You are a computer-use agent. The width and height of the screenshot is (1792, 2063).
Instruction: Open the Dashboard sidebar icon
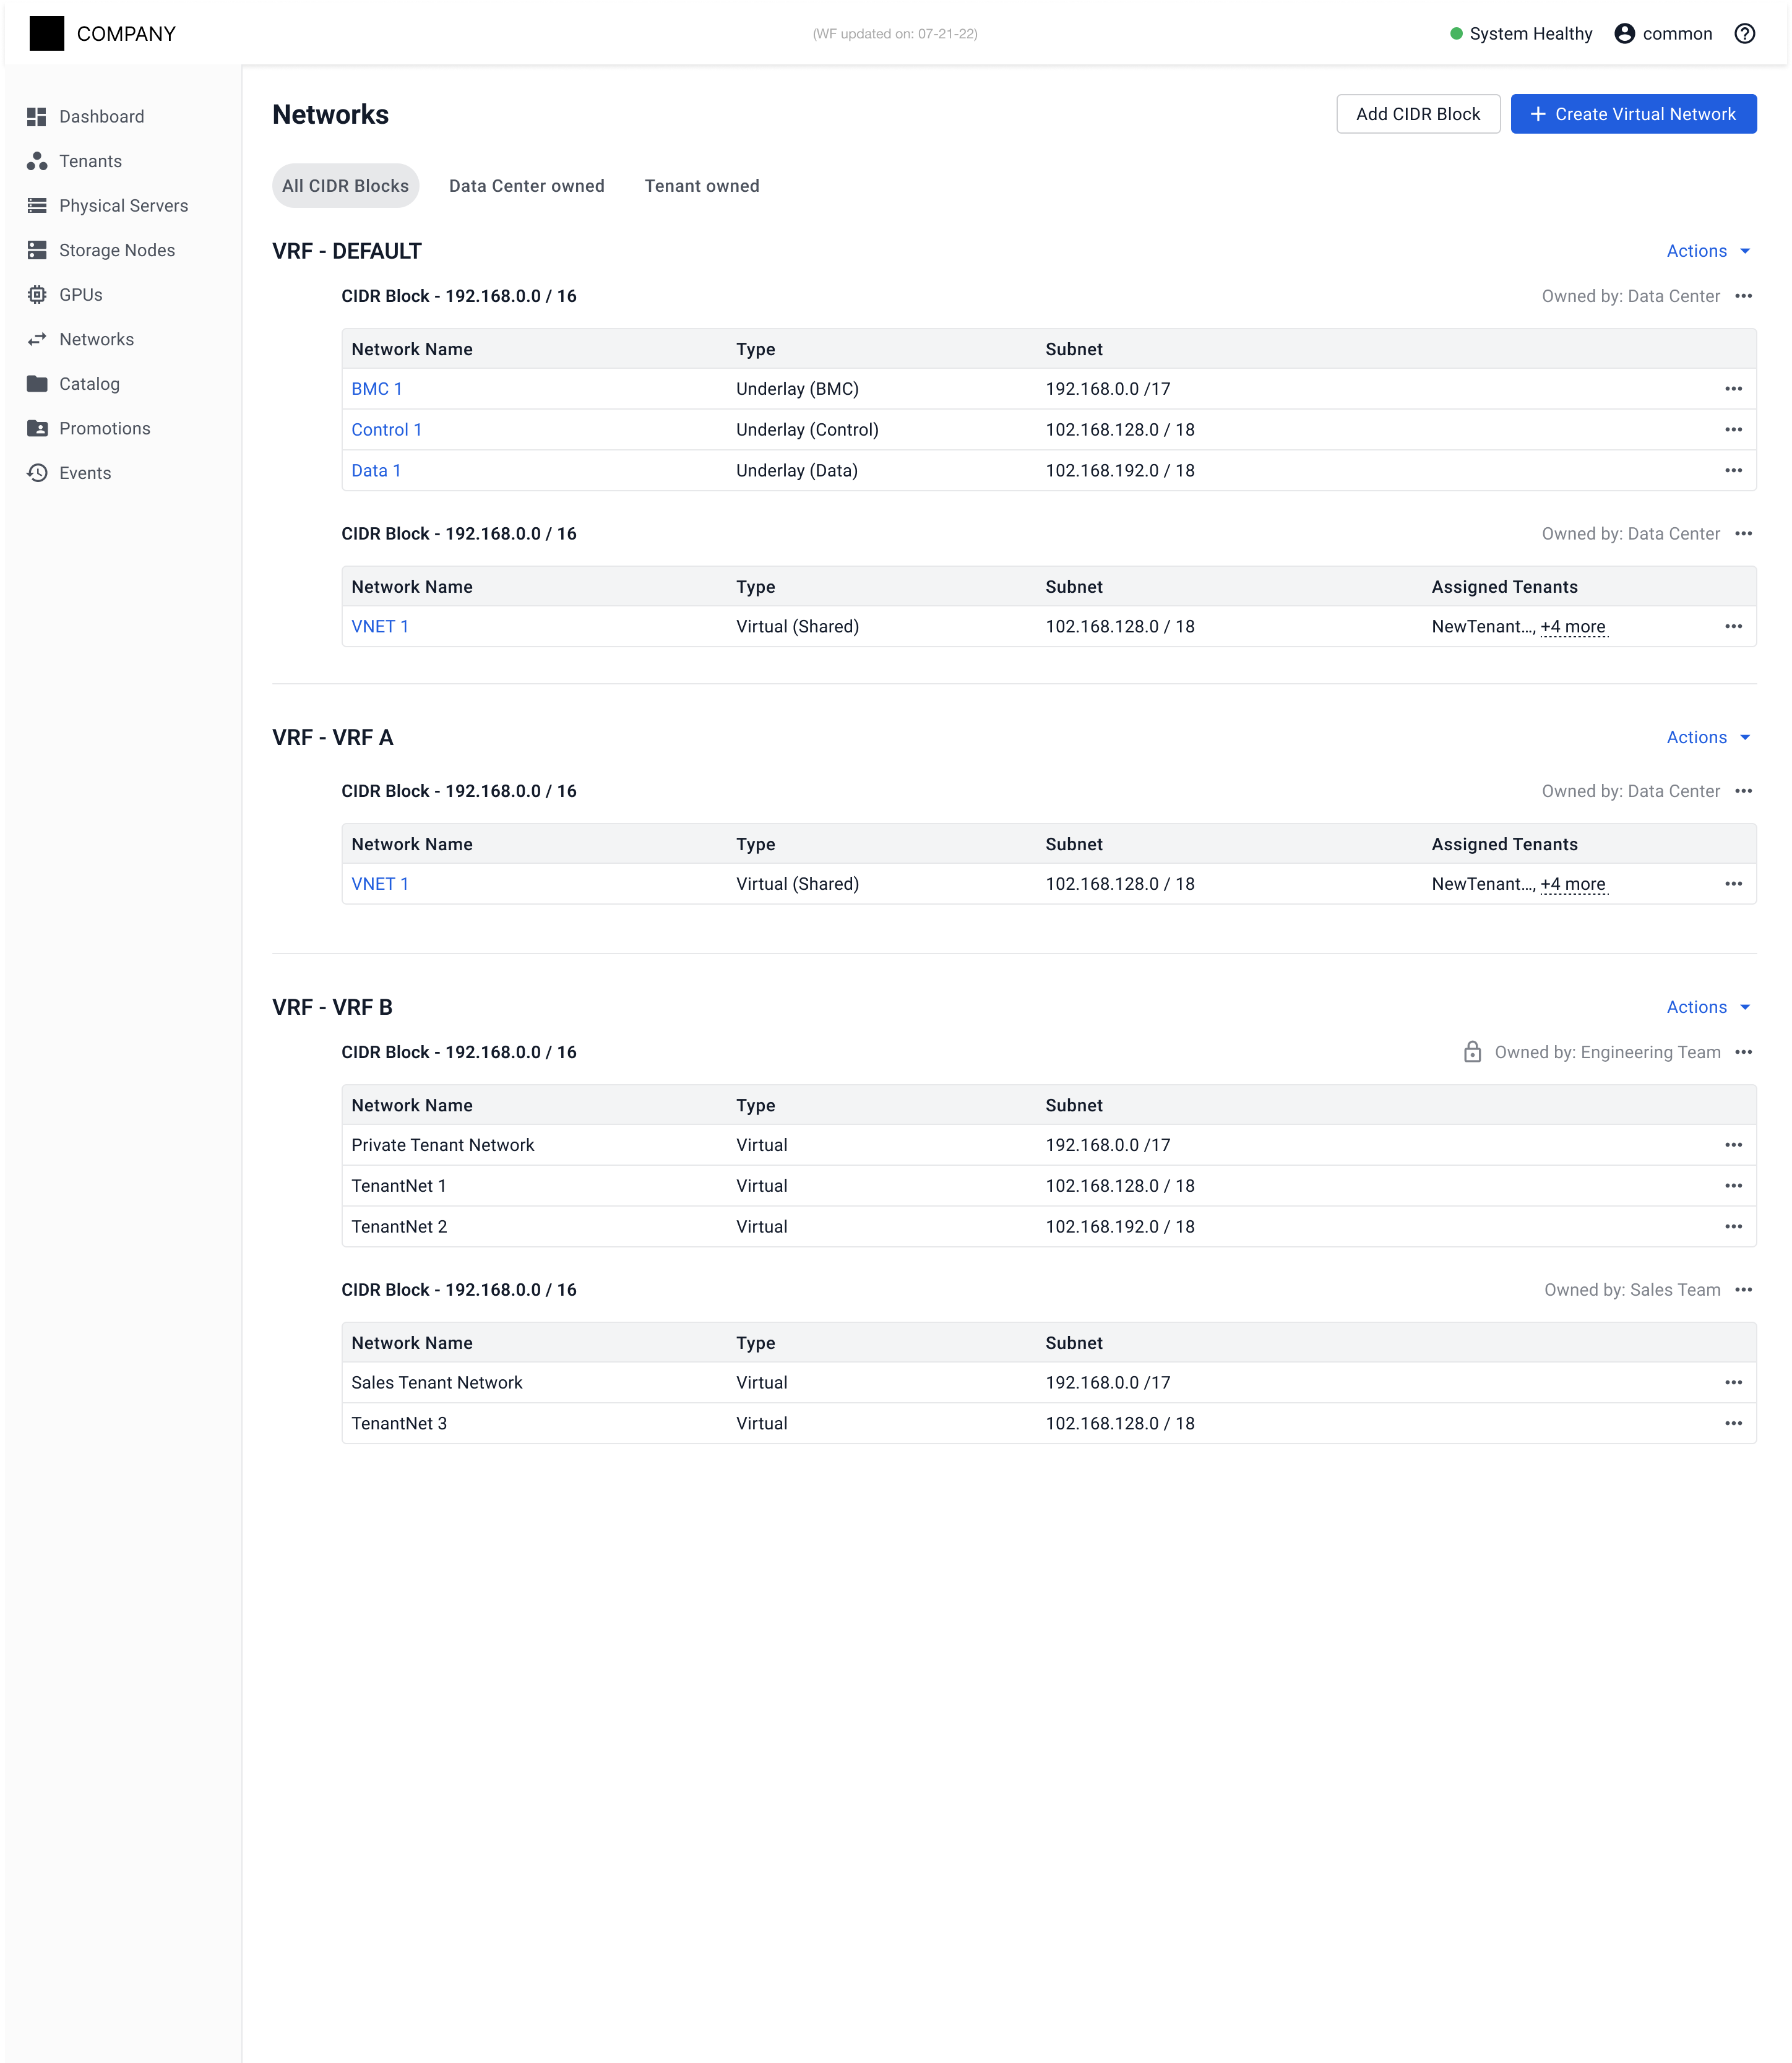click(37, 117)
